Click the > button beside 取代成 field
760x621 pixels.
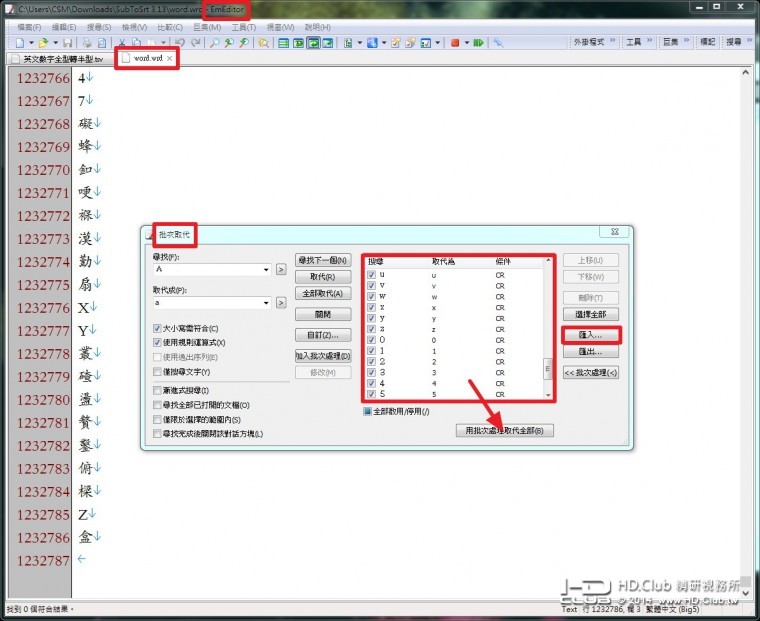click(x=281, y=303)
